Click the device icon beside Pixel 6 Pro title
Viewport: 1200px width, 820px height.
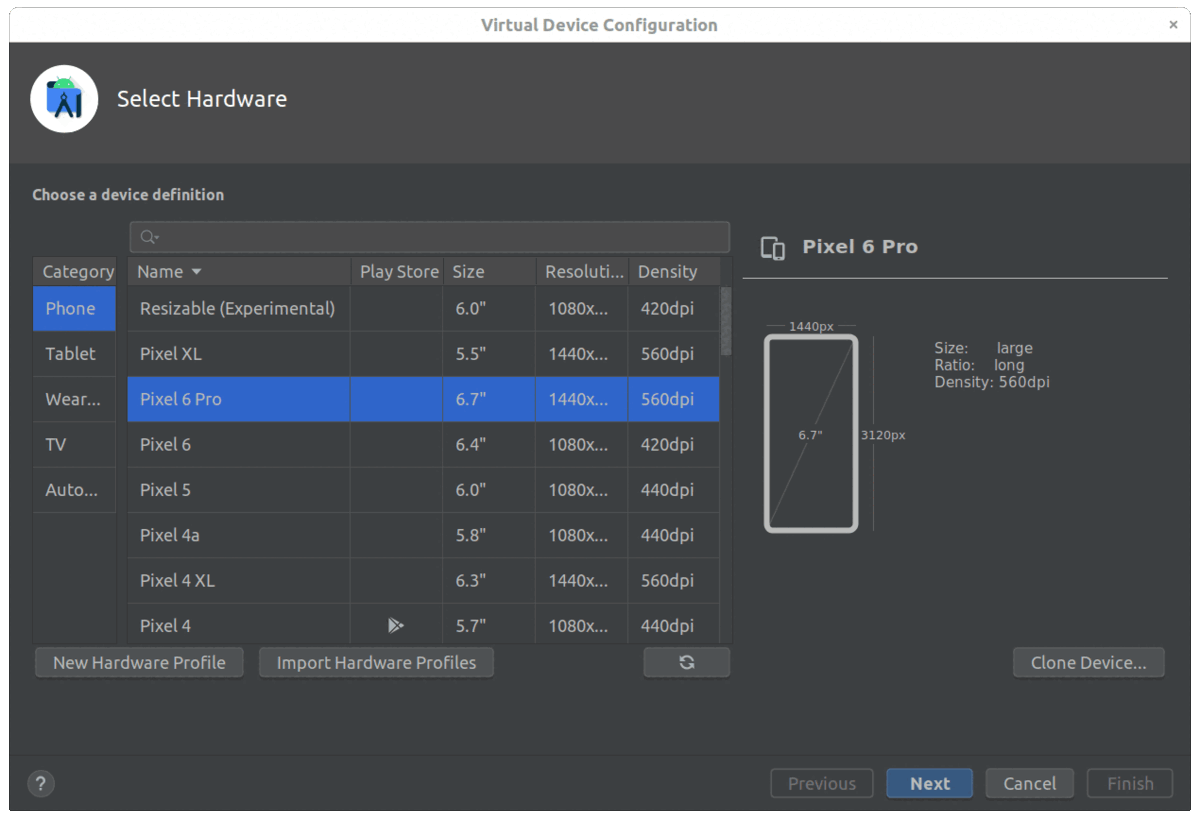click(773, 248)
